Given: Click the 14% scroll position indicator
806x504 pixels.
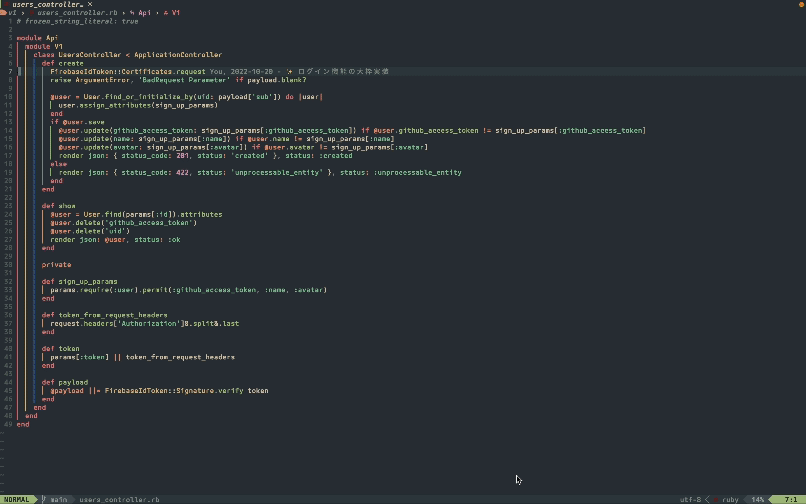Looking at the screenshot, I should 758,499.
